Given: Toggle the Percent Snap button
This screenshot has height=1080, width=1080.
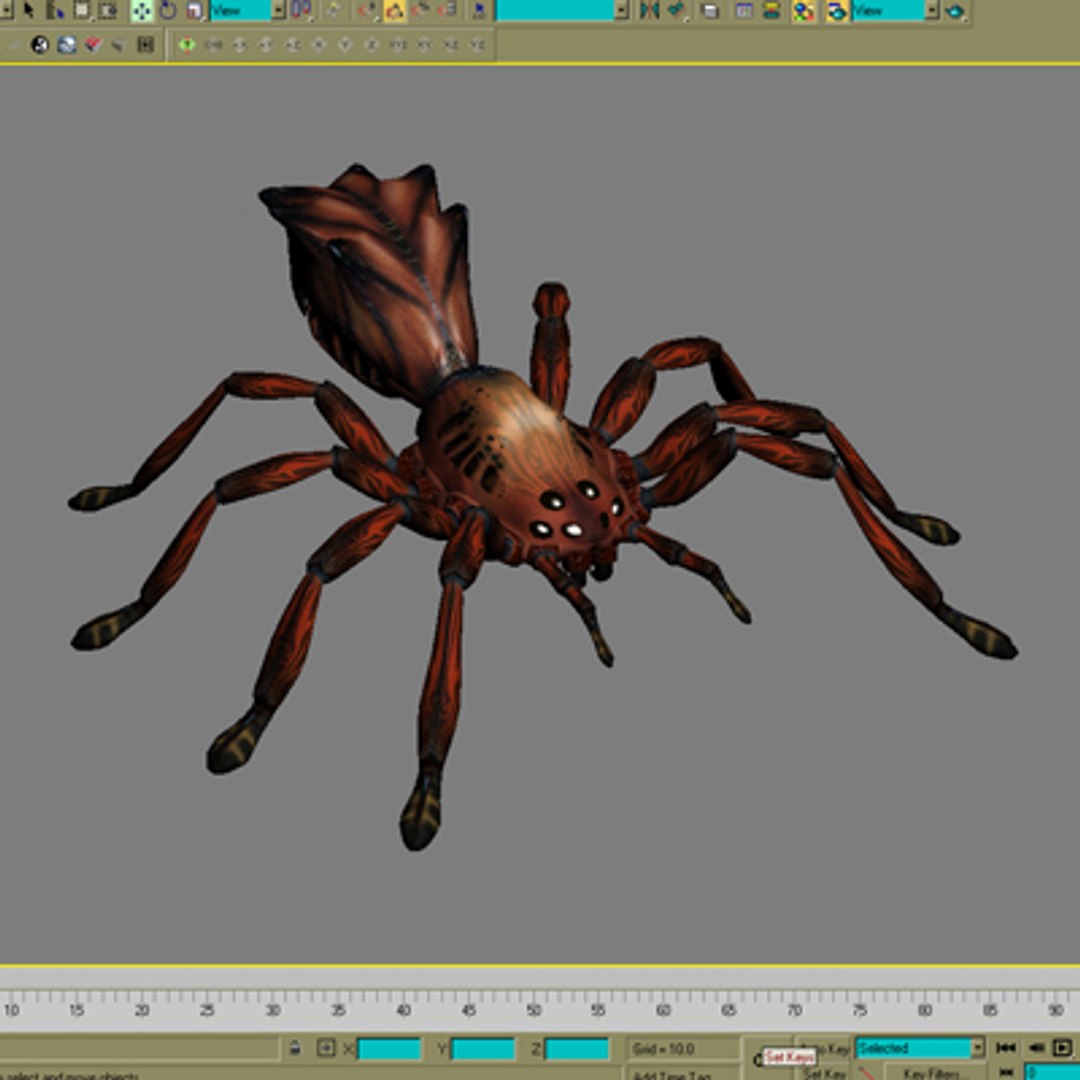Looking at the screenshot, I should coord(420,10).
